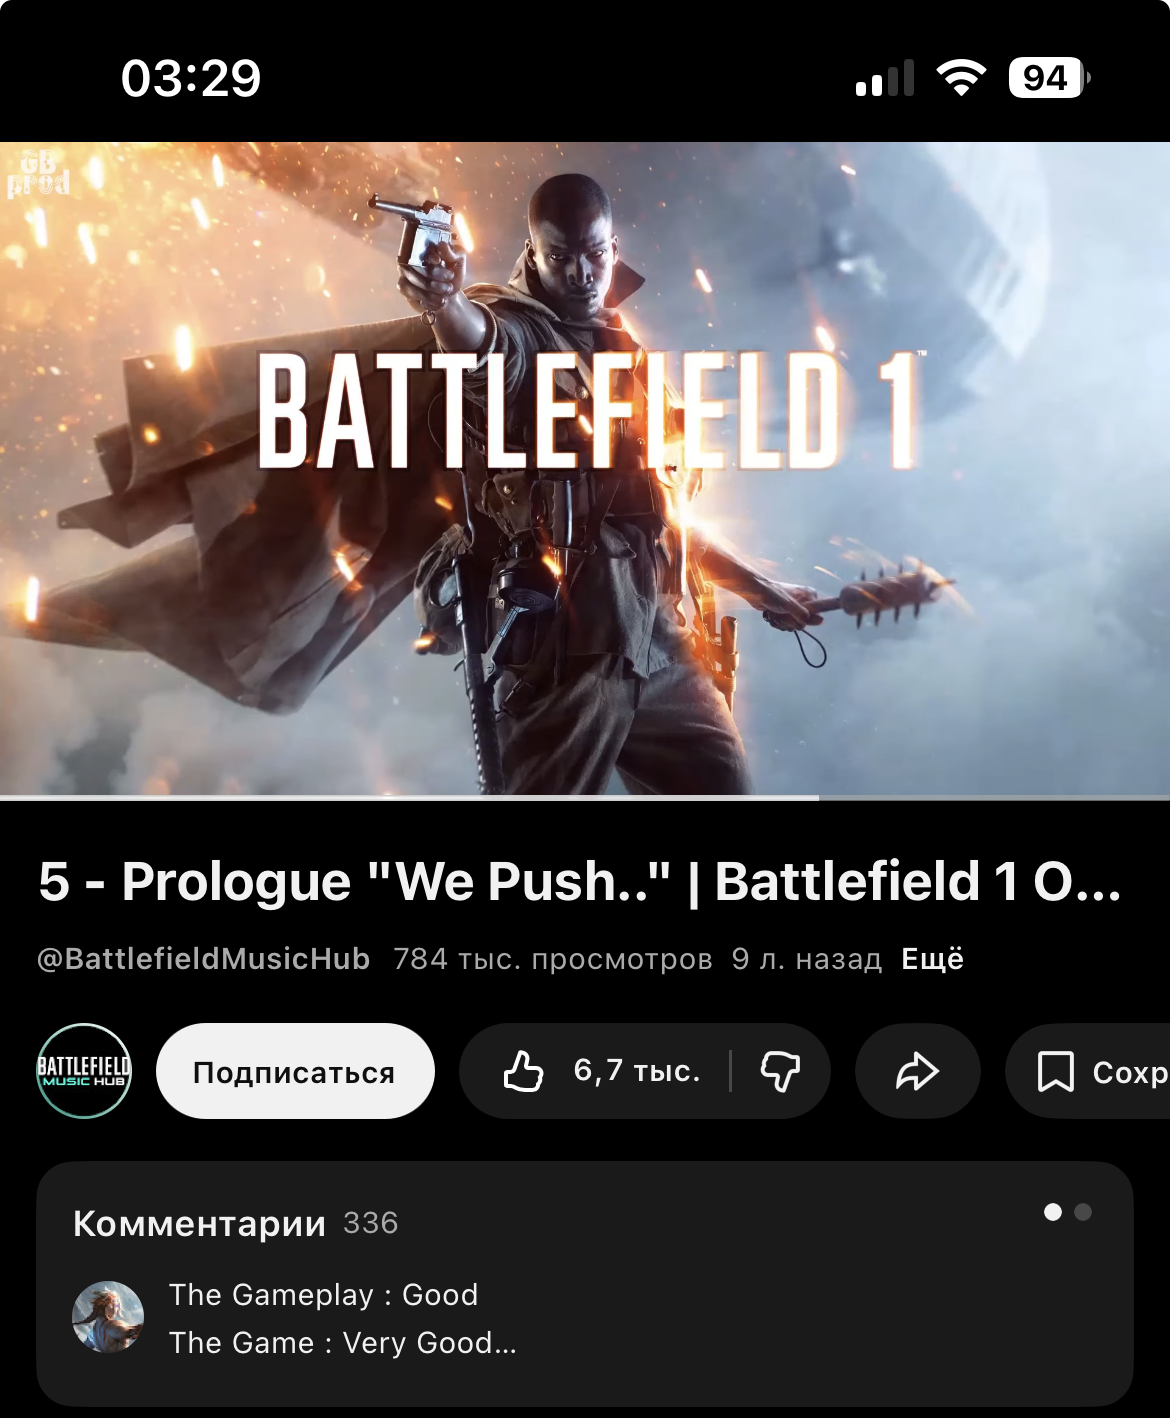Expand description with Ещё link
This screenshot has height=1418, width=1170.
[932, 959]
